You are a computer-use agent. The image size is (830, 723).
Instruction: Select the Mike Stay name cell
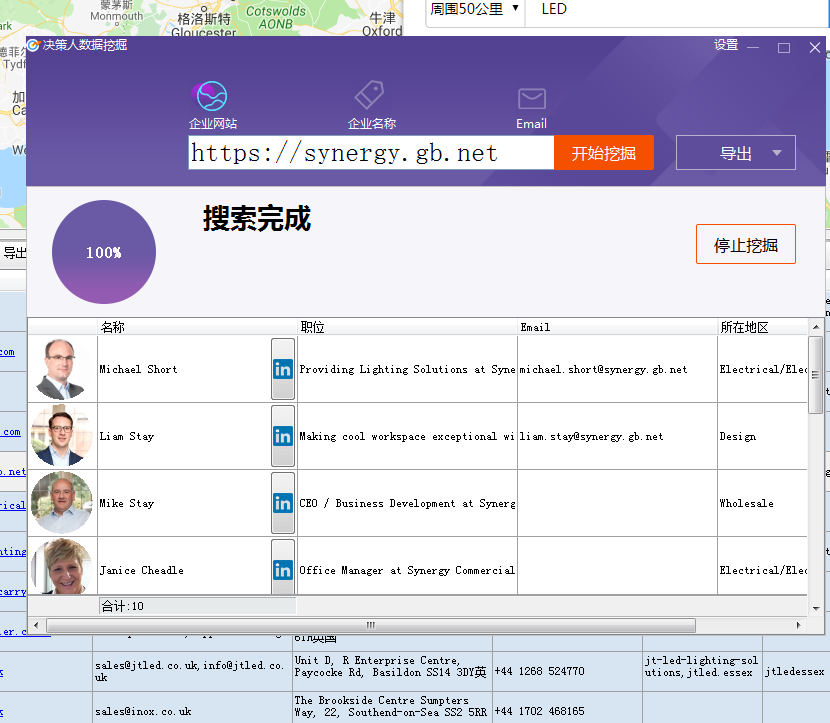click(x=184, y=503)
